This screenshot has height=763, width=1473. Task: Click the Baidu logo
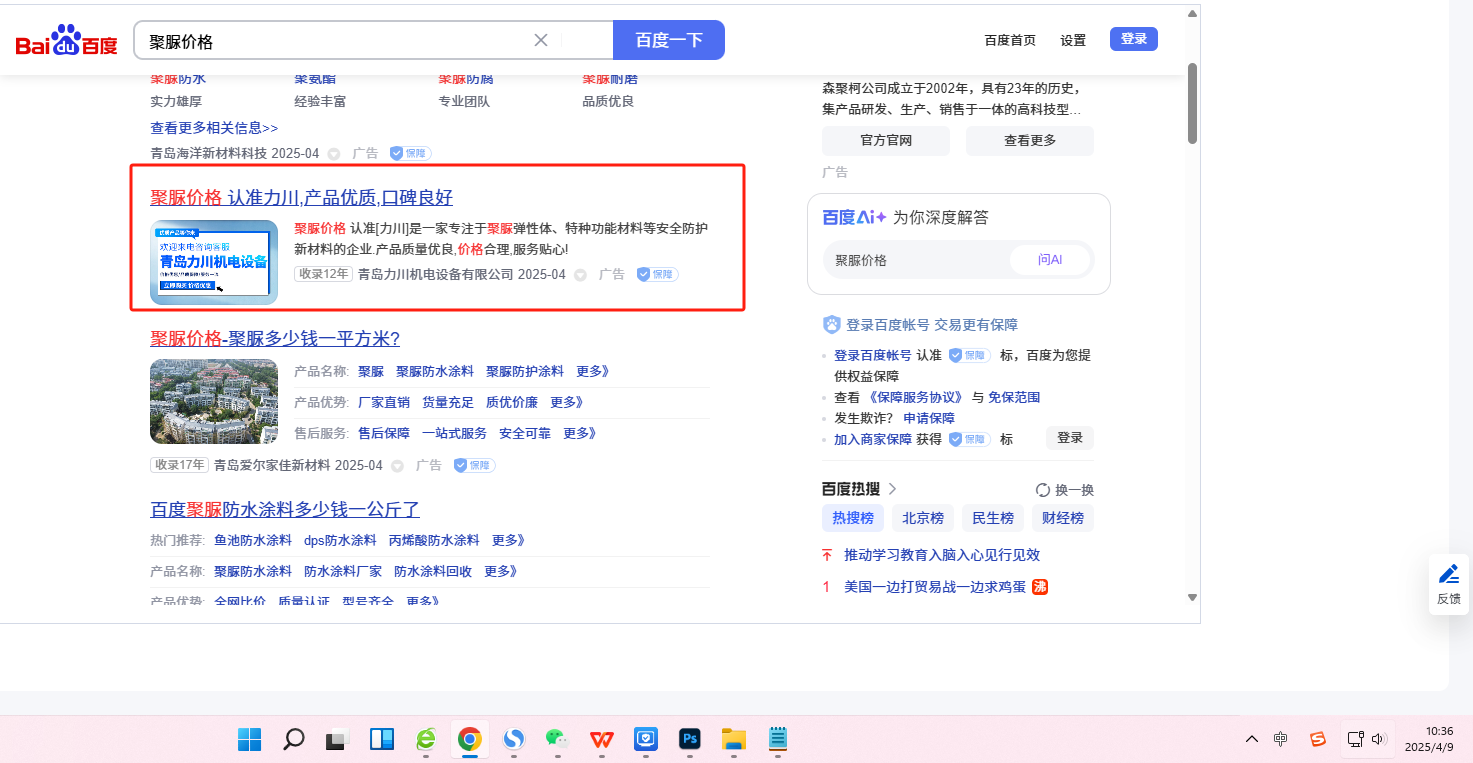(66, 41)
